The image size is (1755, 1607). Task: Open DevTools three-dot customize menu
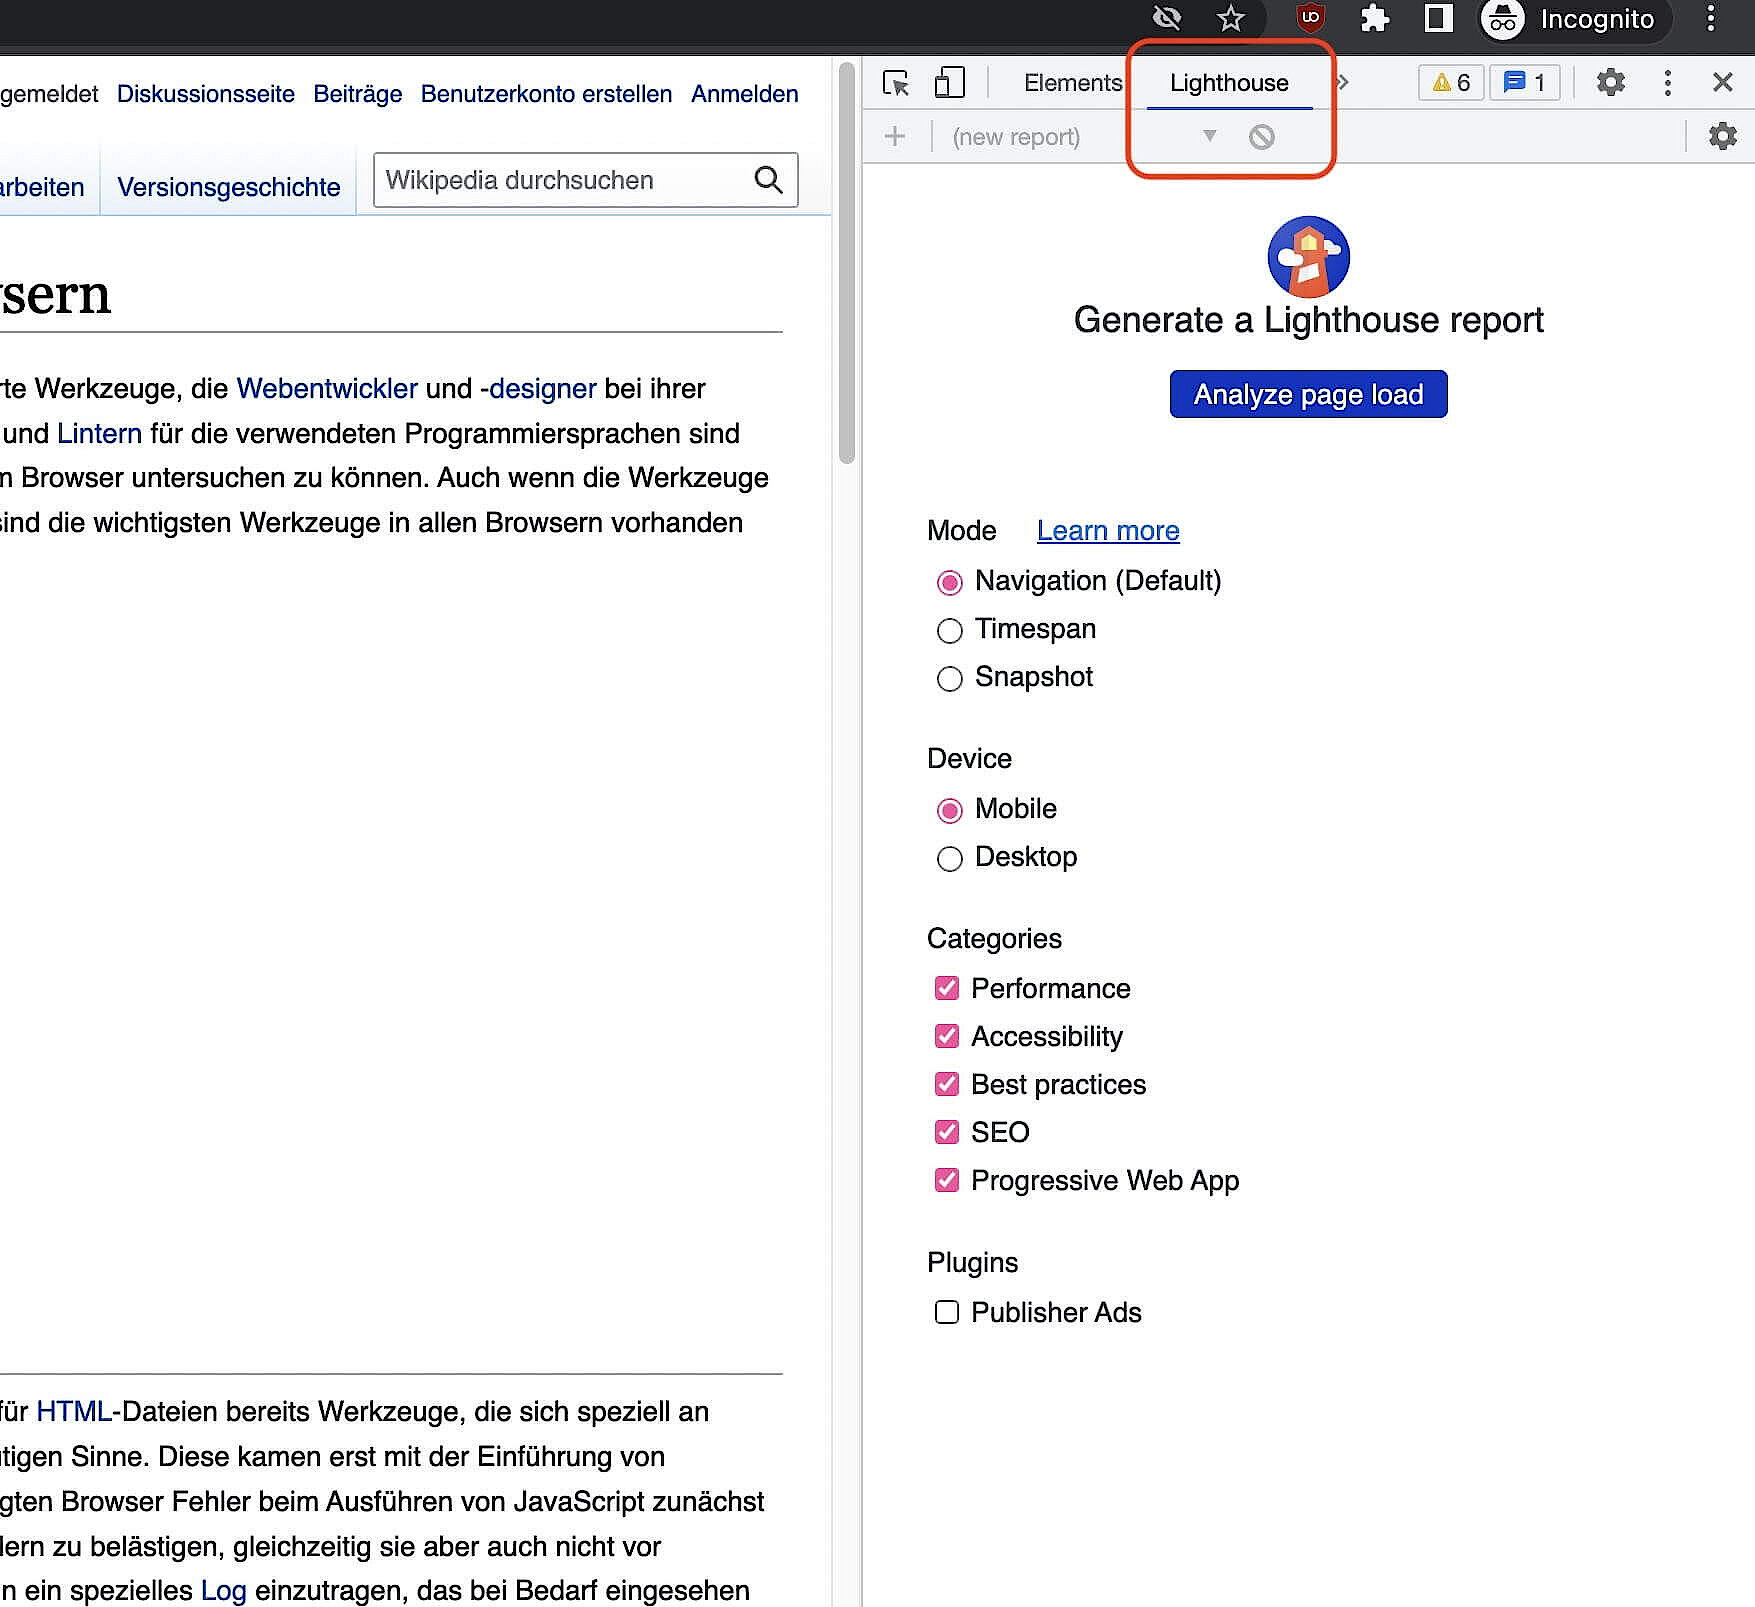[x=1667, y=83]
